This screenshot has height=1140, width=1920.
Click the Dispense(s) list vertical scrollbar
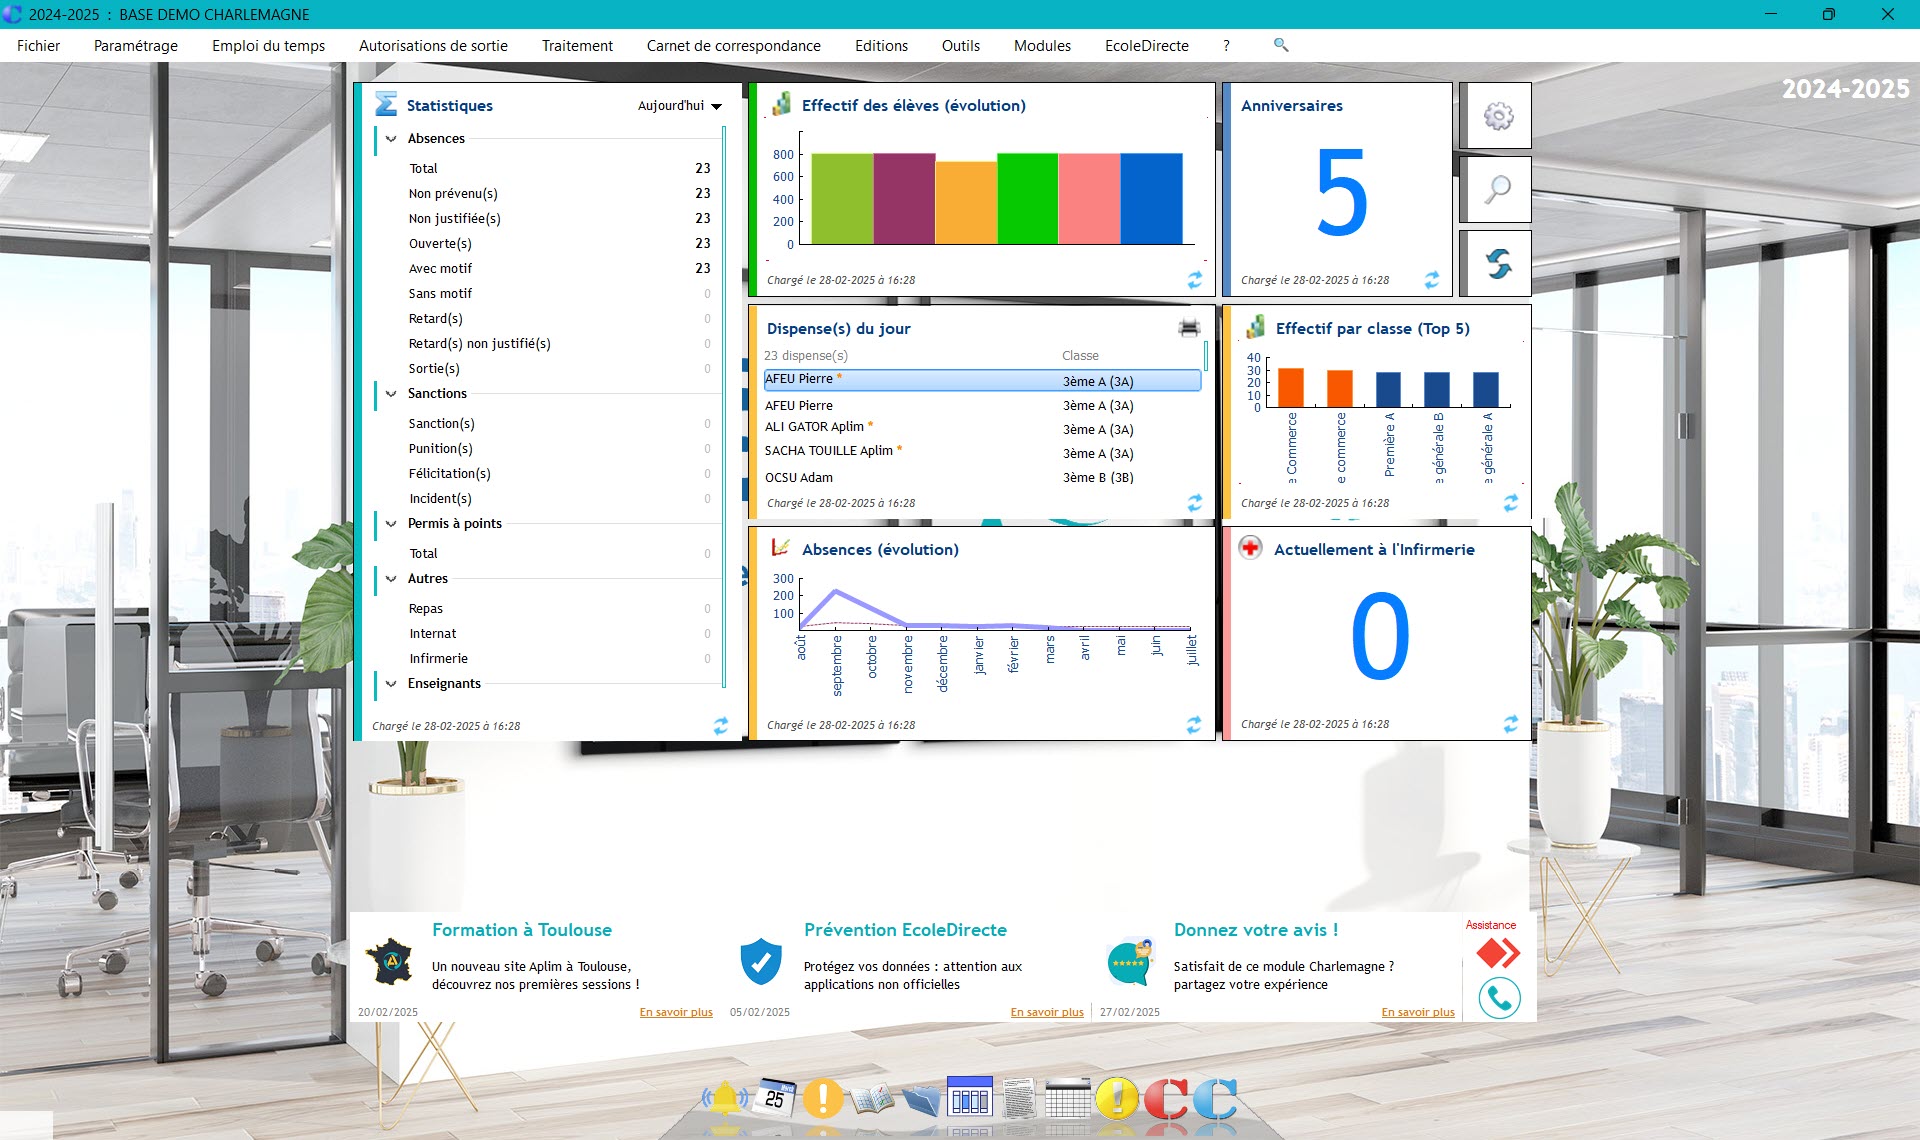(x=1206, y=356)
